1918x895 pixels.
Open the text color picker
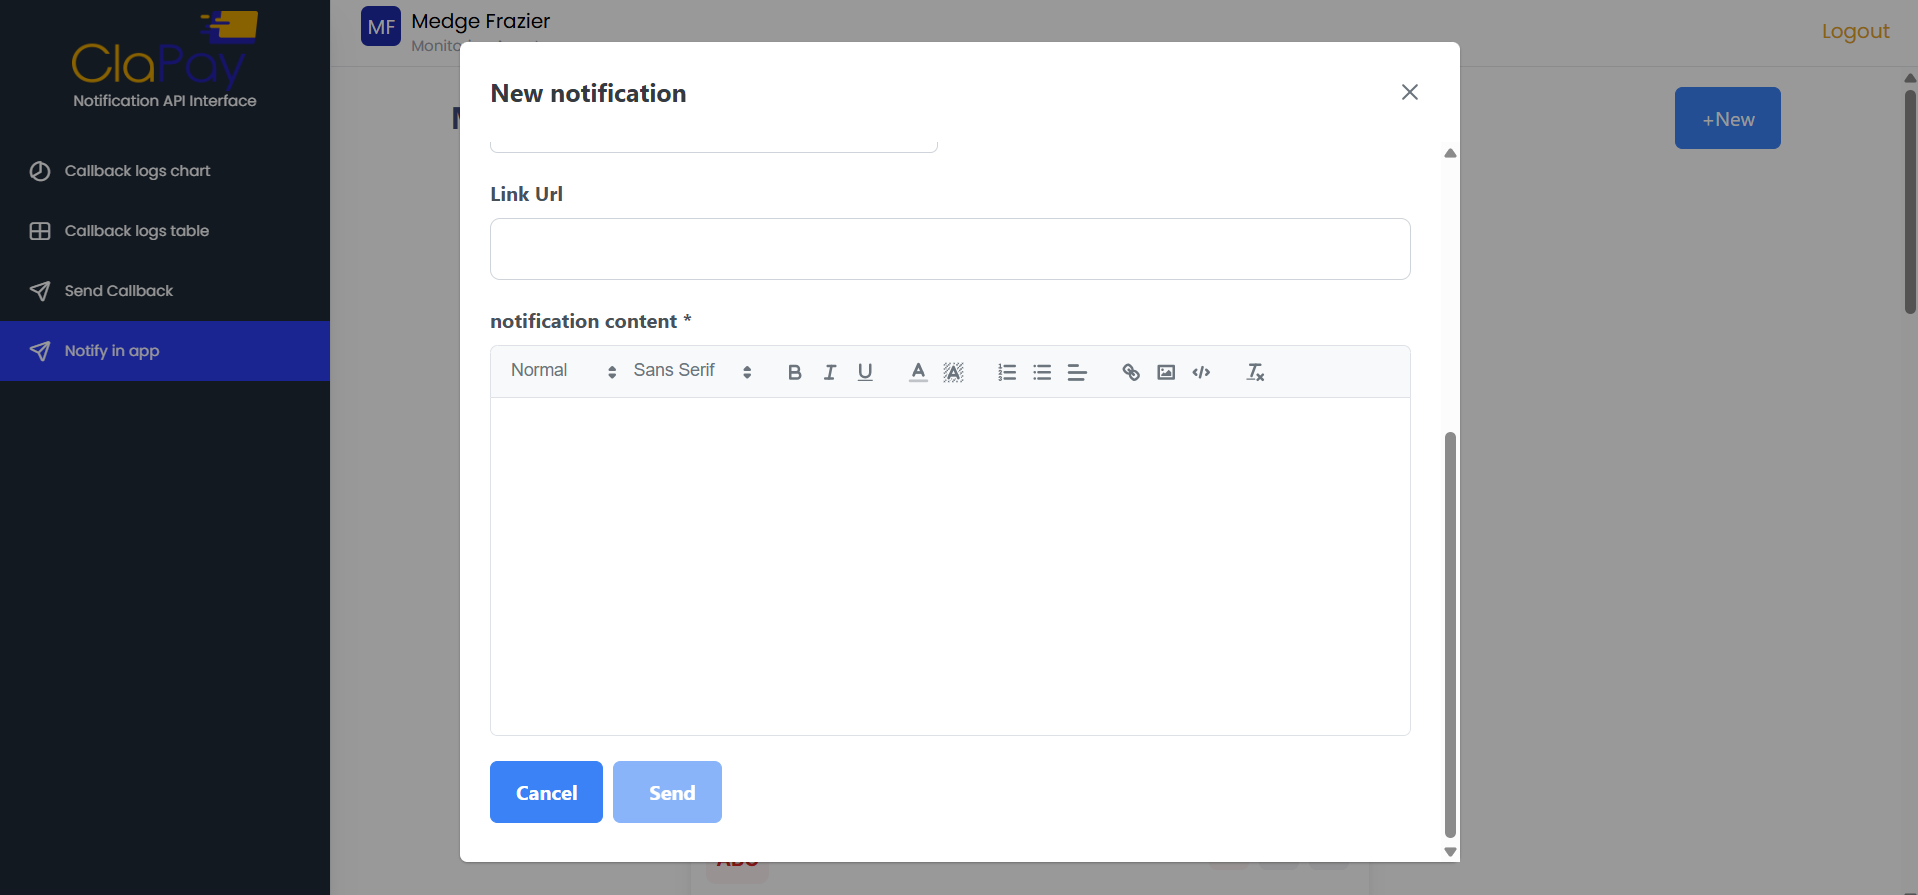click(918, 372)
